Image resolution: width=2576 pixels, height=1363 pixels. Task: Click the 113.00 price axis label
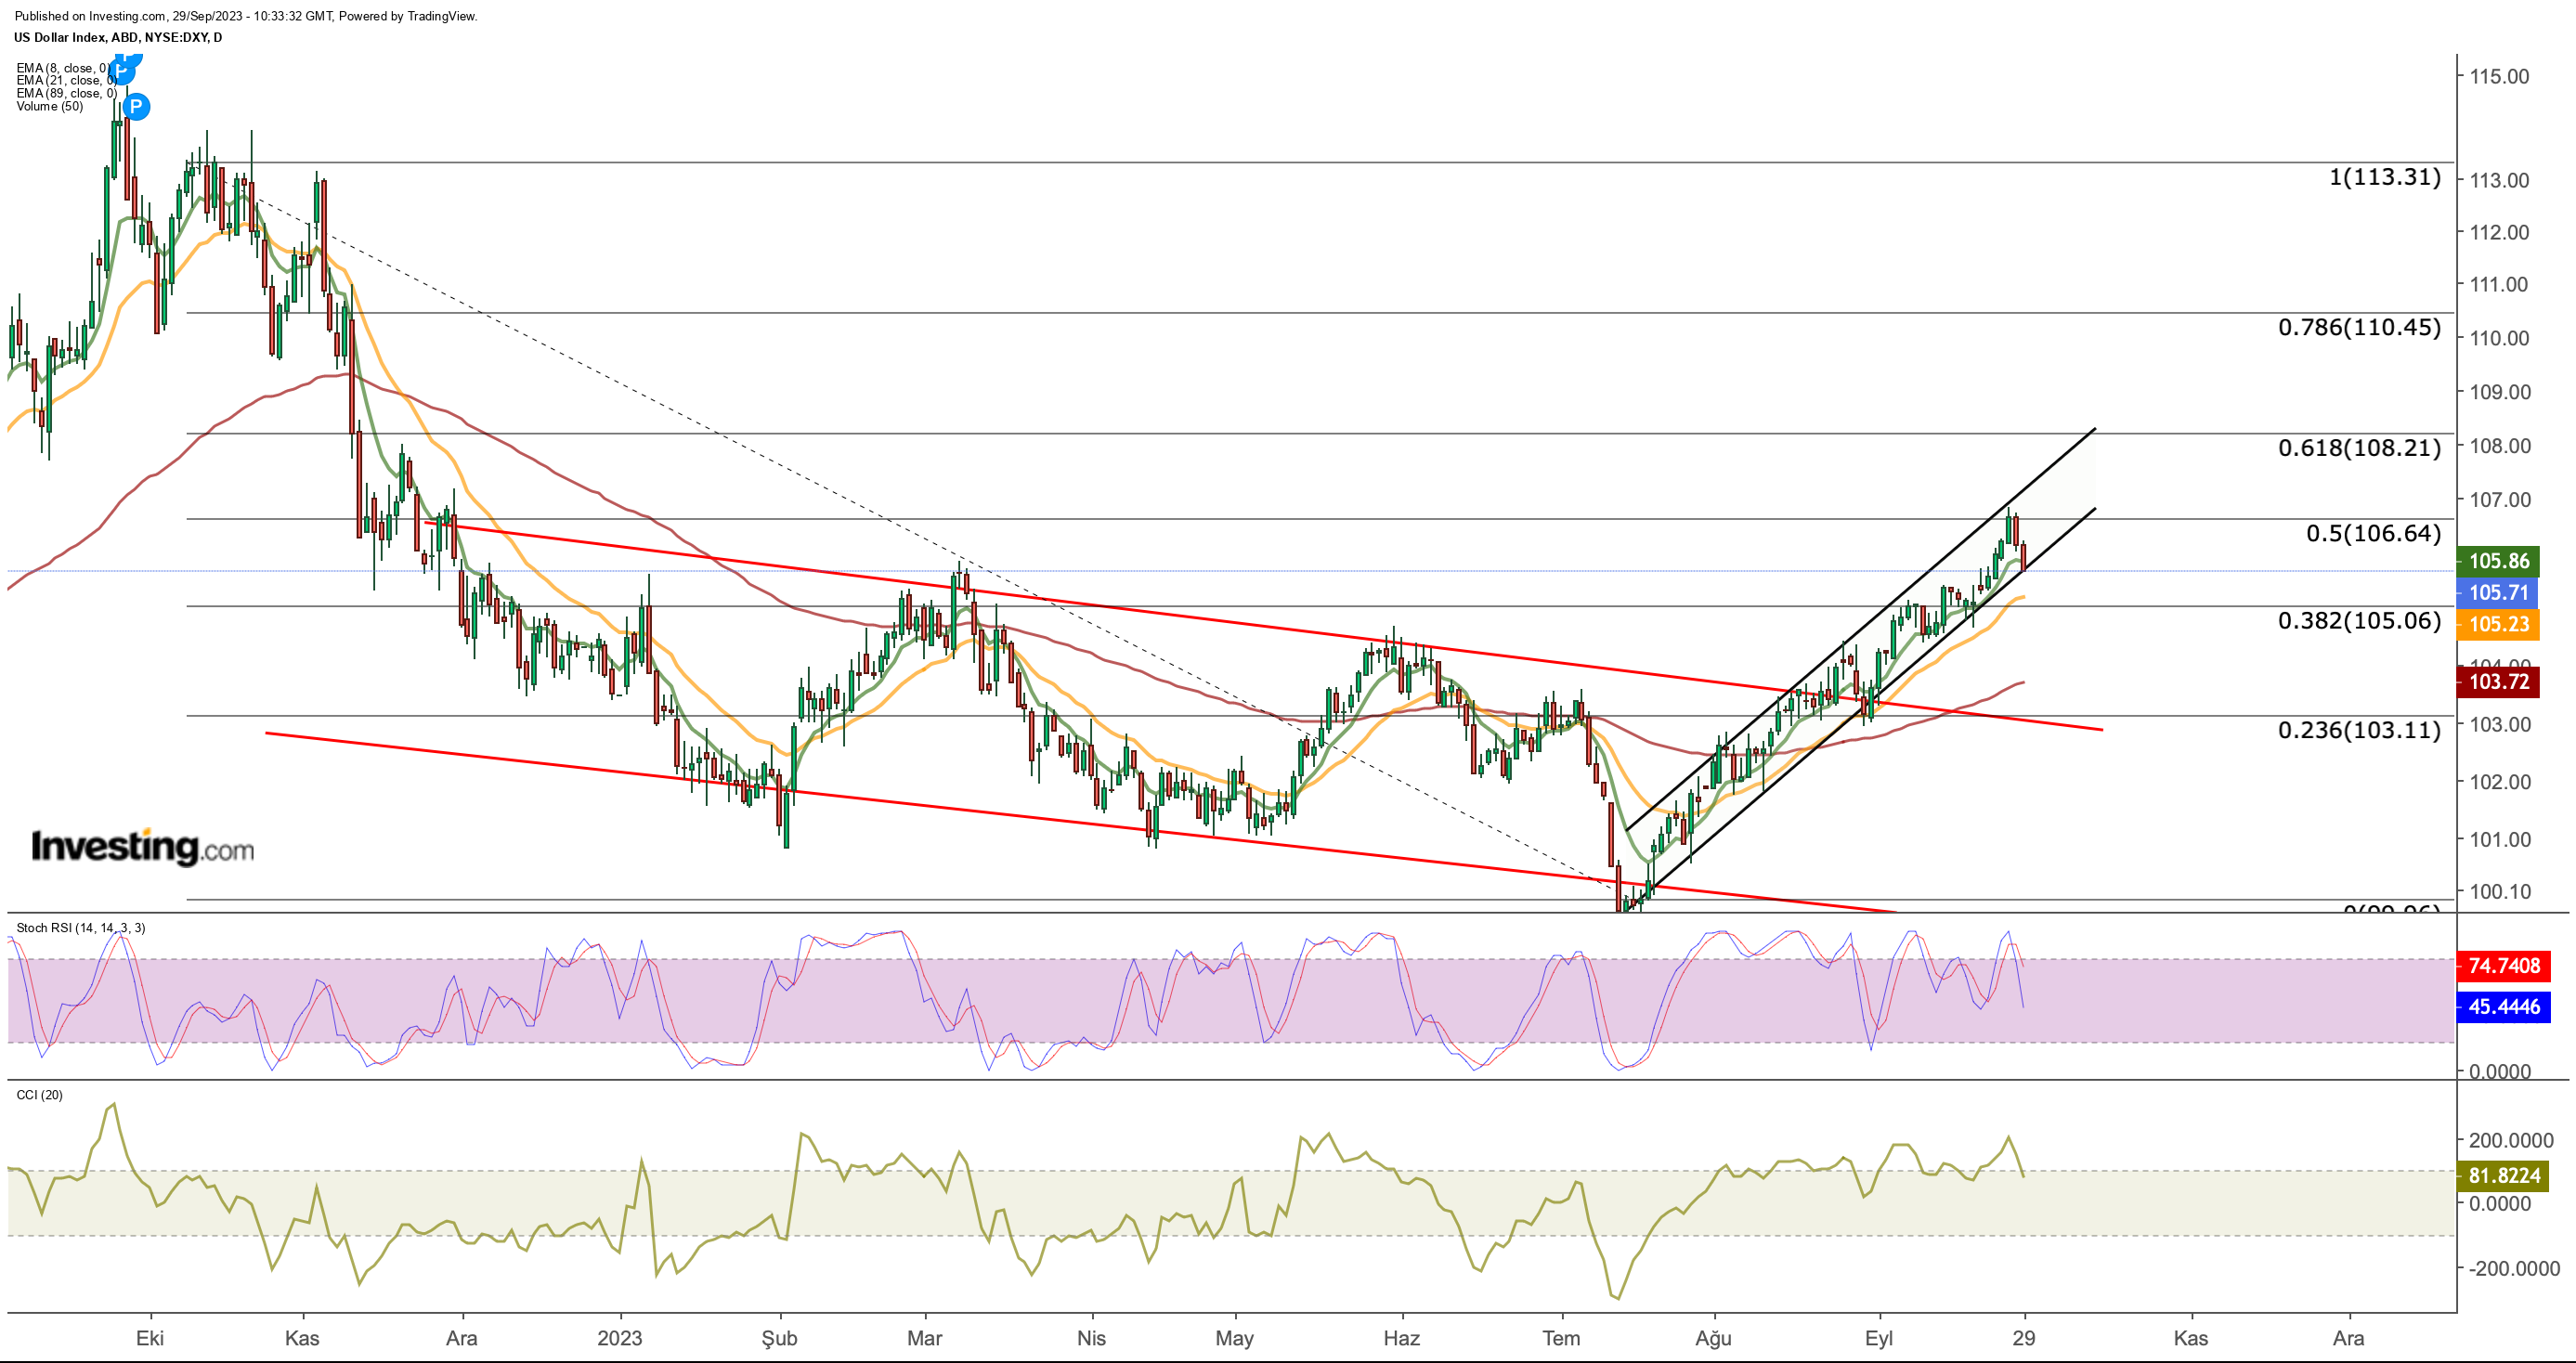pyautogui.click(x=2499, y=180)
